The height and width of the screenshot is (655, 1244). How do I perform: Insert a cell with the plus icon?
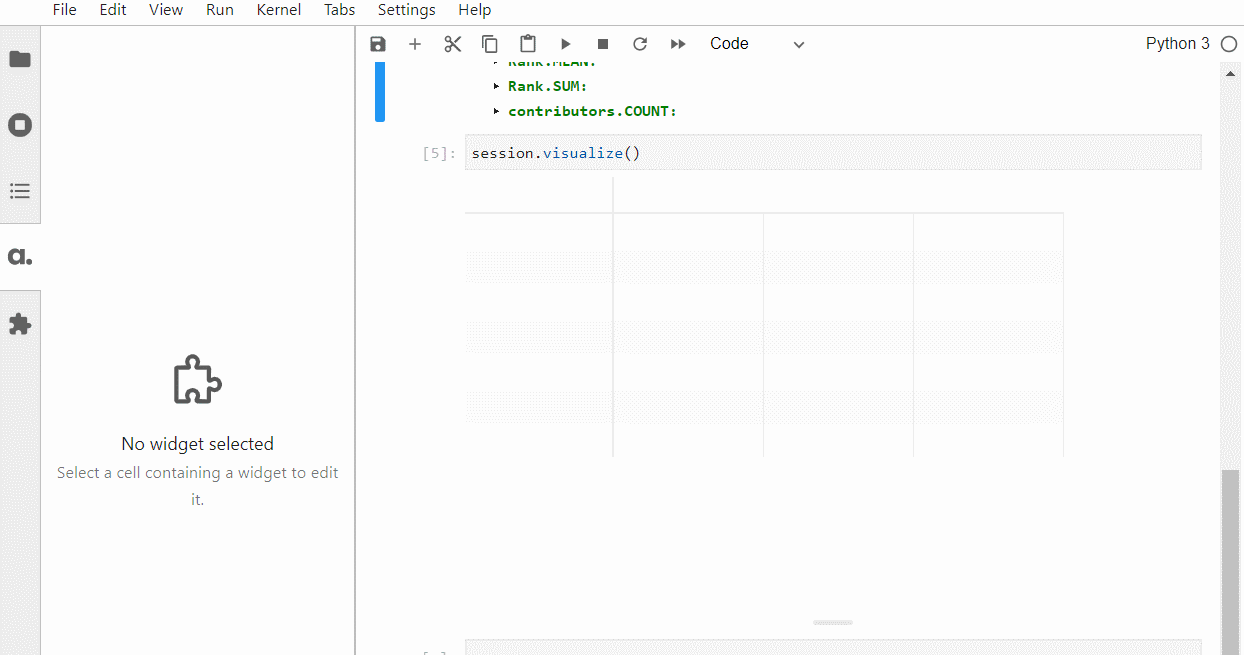pyautogui.click(x=415, y=44)
